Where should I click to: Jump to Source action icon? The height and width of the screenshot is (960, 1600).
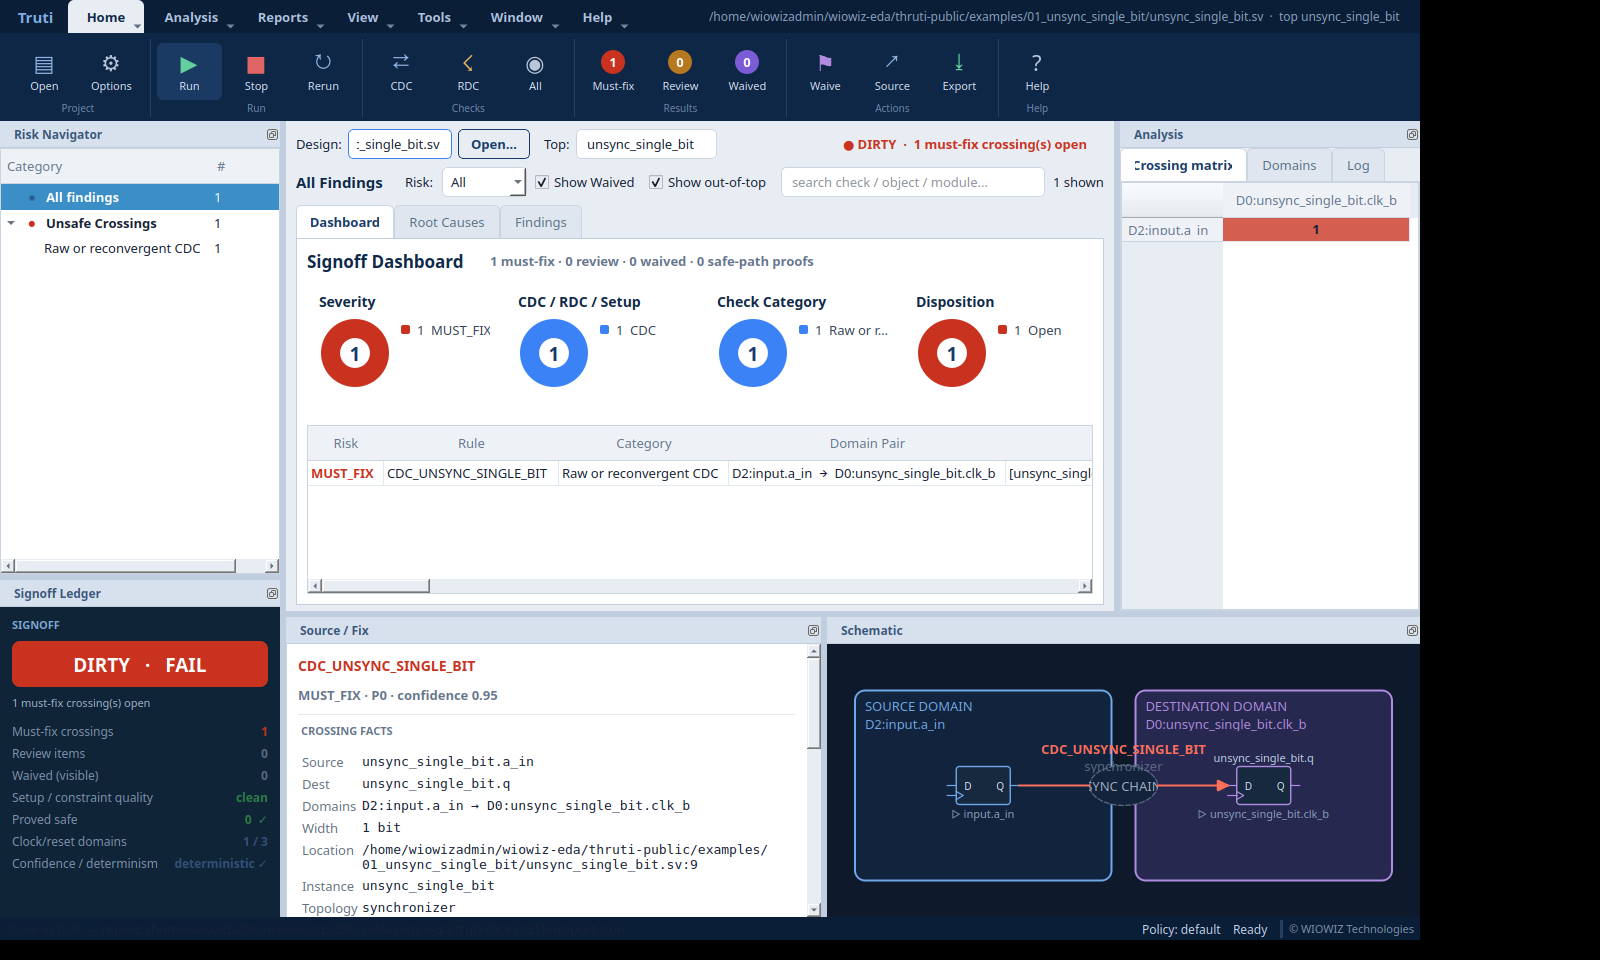[892, 72]
